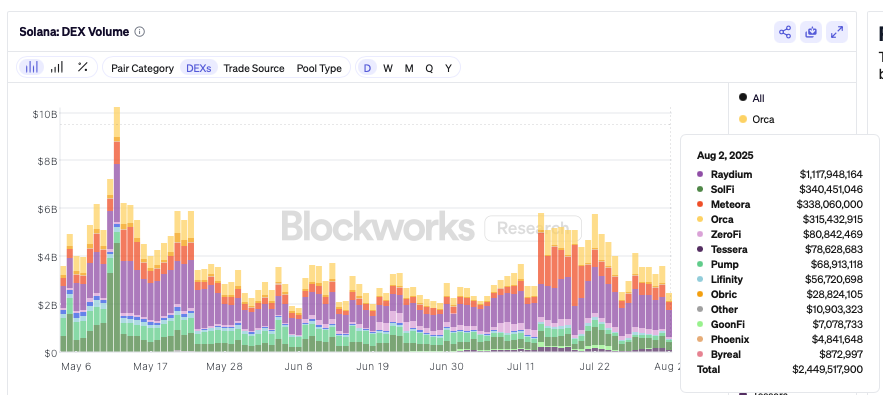The height and width of the screenshot is (395, 883).
Task: Click the Total $2,449,517,900 value
Action: coord(827,370)
